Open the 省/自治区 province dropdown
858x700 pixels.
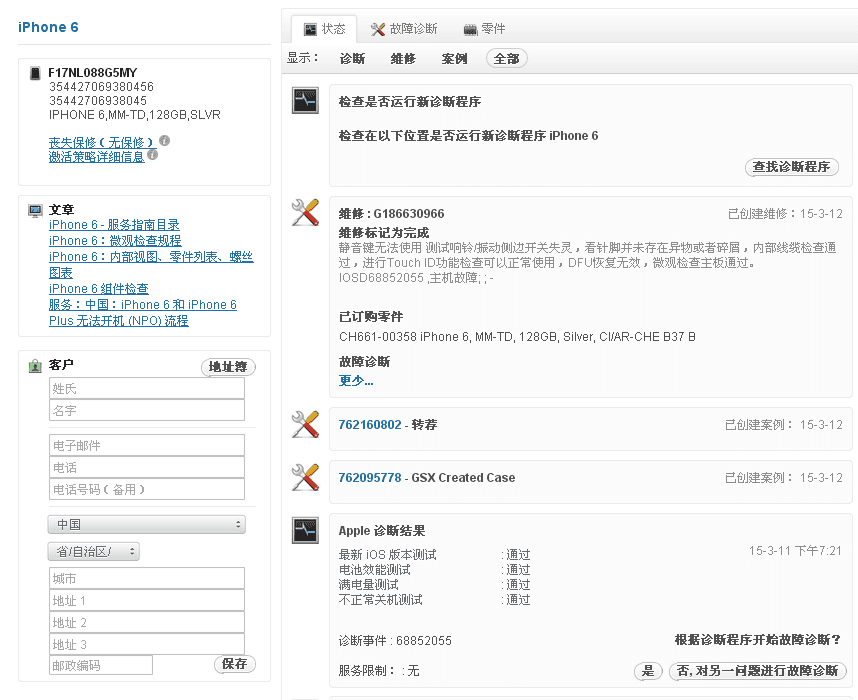(94, 551)
